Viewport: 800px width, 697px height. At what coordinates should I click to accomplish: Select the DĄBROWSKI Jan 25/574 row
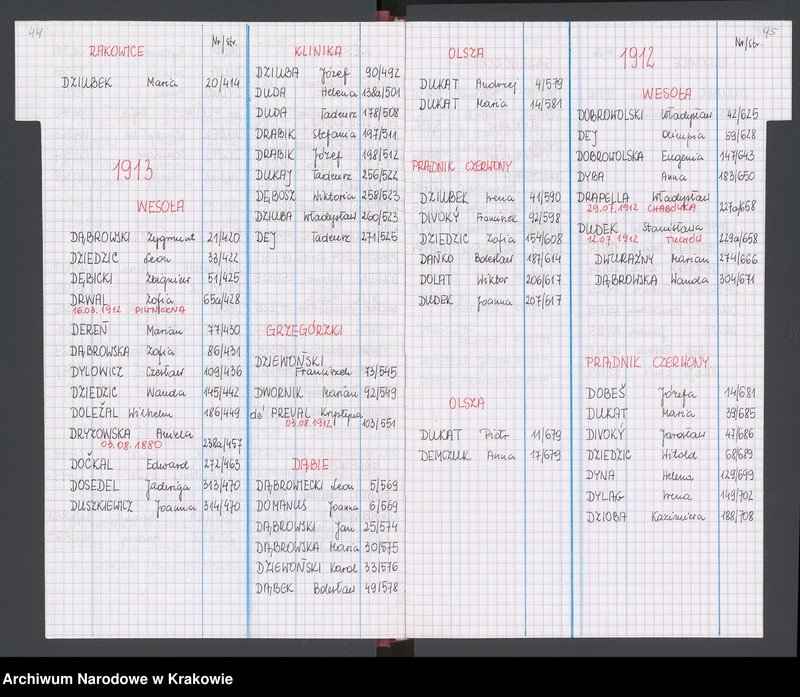(x=327, y=527)
